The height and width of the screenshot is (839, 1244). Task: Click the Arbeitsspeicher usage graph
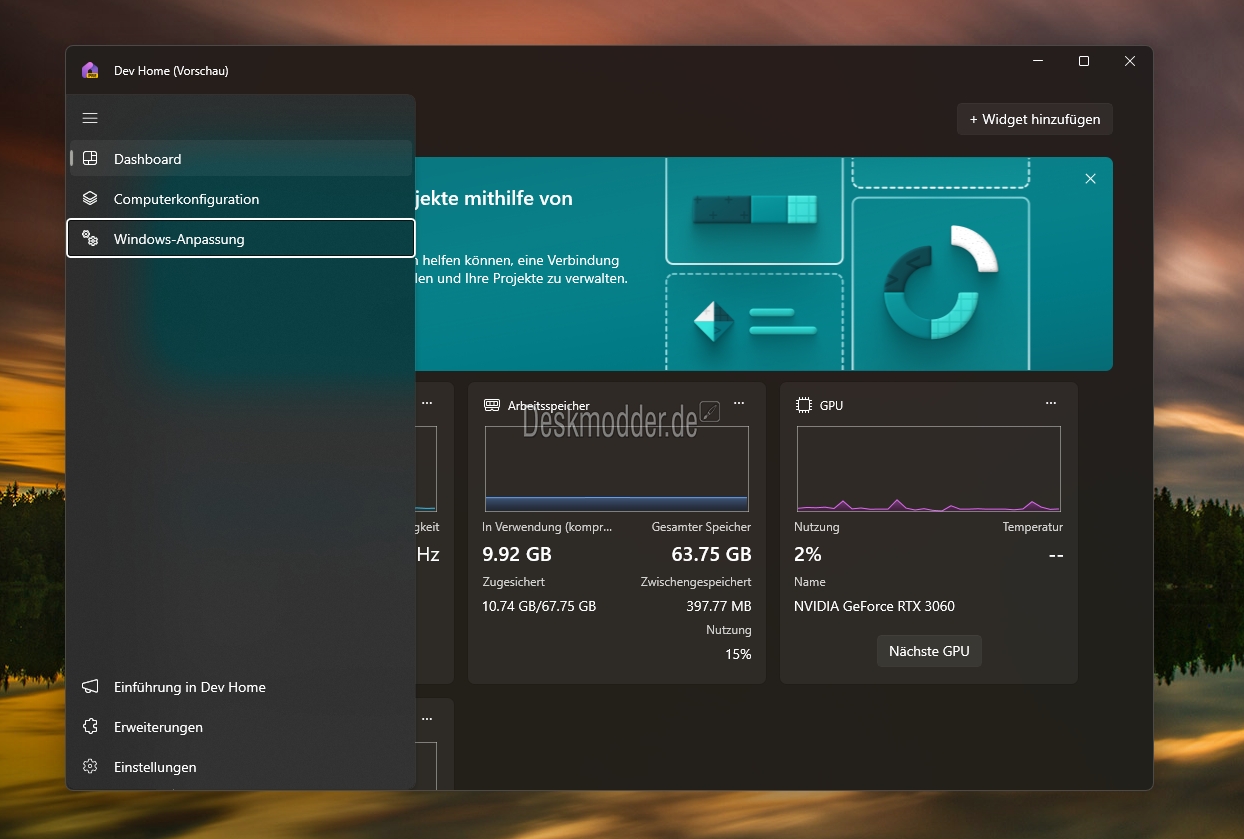[616, 469]
